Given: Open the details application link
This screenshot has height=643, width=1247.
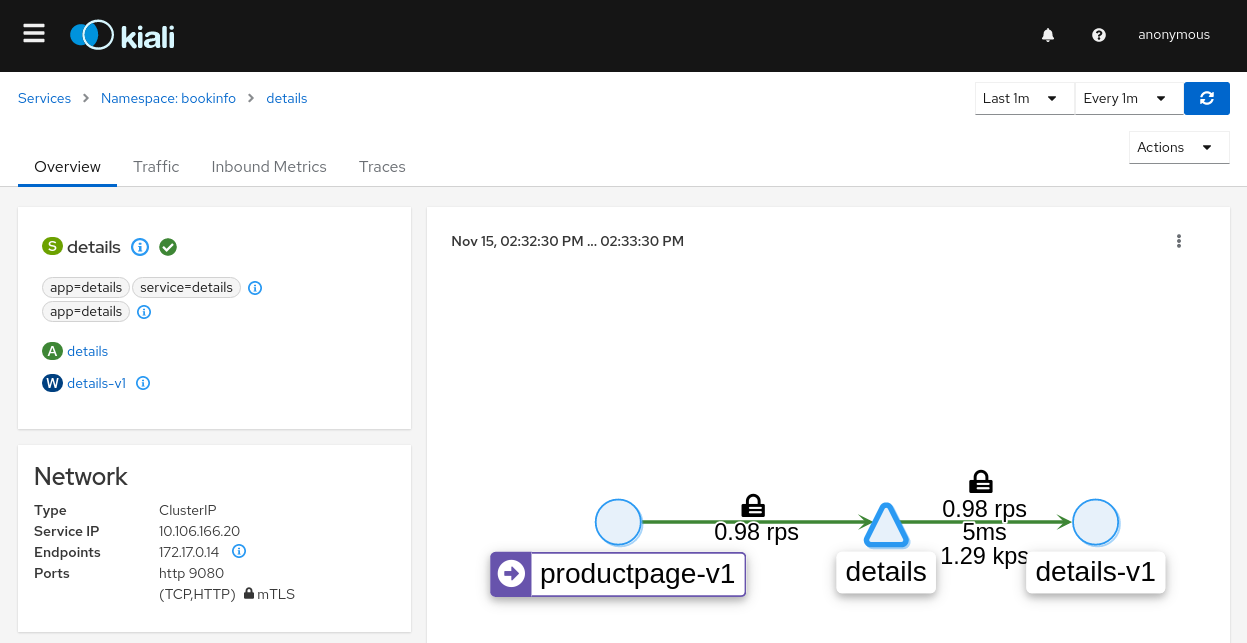Looking at the screenshot, I should coord(87,351).
